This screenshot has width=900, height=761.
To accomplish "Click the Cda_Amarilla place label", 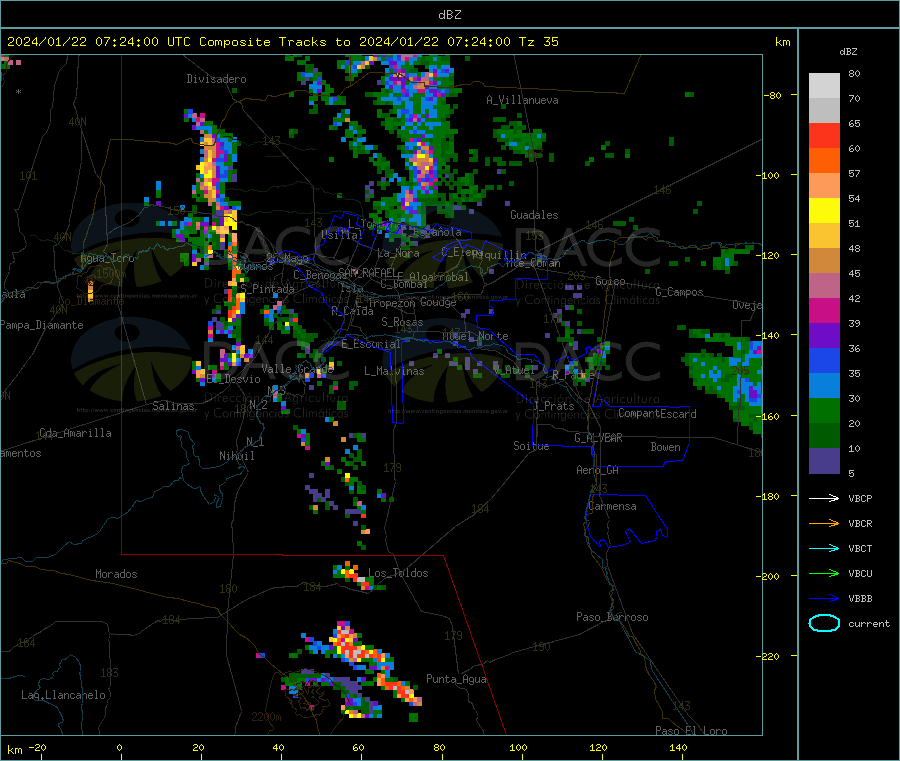I will coord(75,433).
